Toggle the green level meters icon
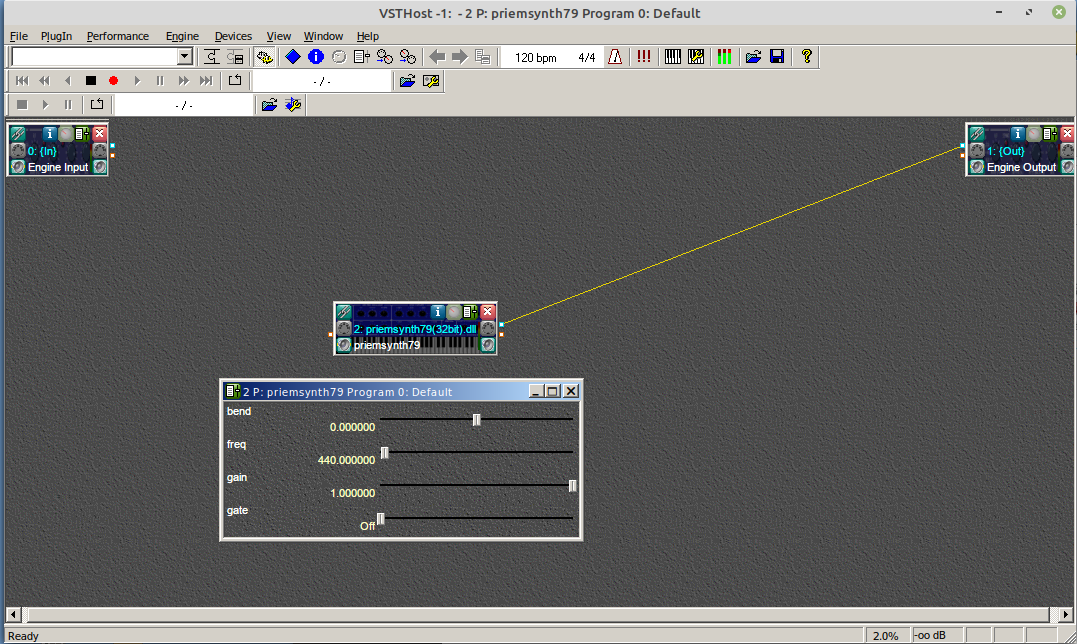 (724, 57)
